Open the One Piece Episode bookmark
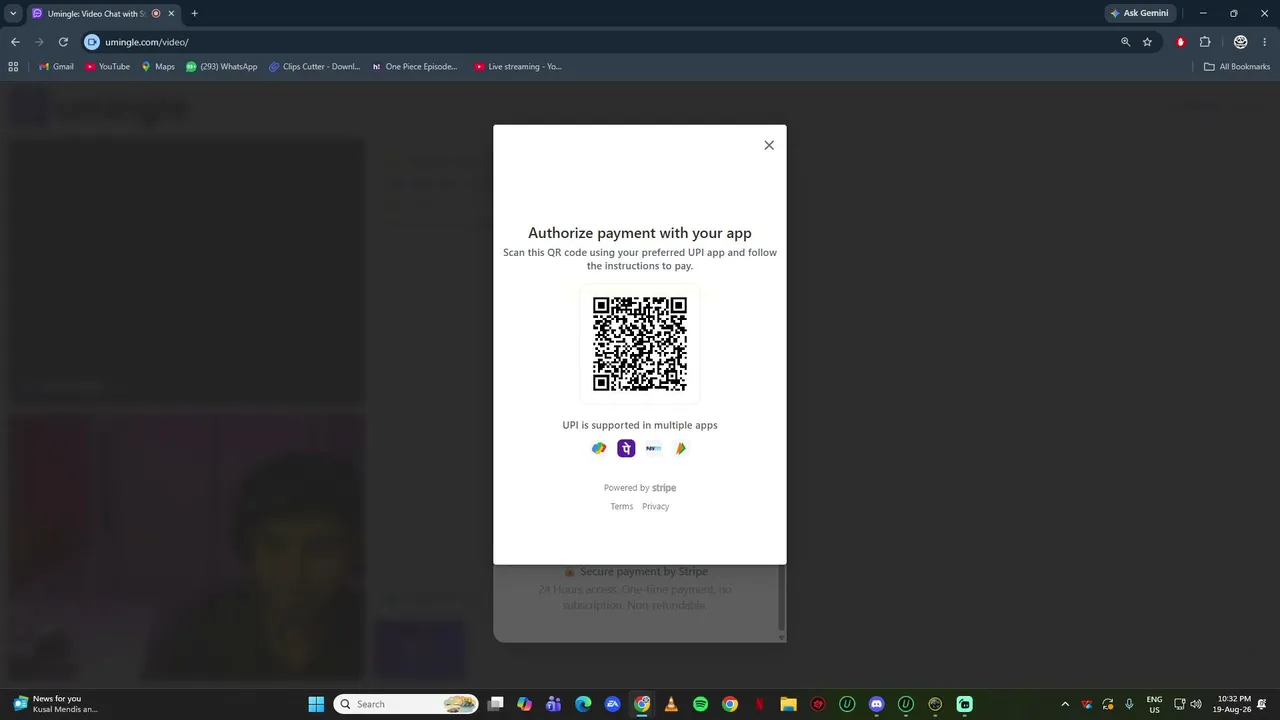The width and height of the screenshot is (1280, 720). coord(414,67)
